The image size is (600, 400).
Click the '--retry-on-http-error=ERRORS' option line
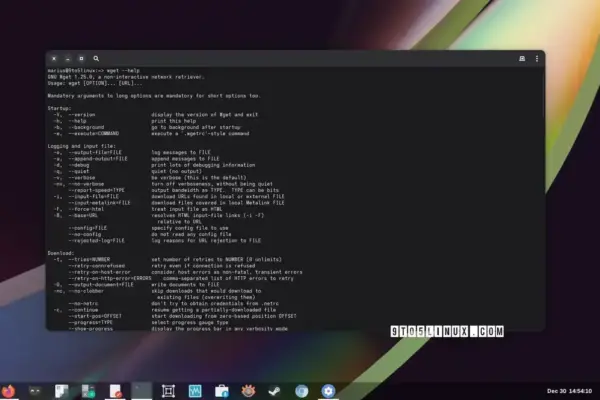(x=181, y=278)
